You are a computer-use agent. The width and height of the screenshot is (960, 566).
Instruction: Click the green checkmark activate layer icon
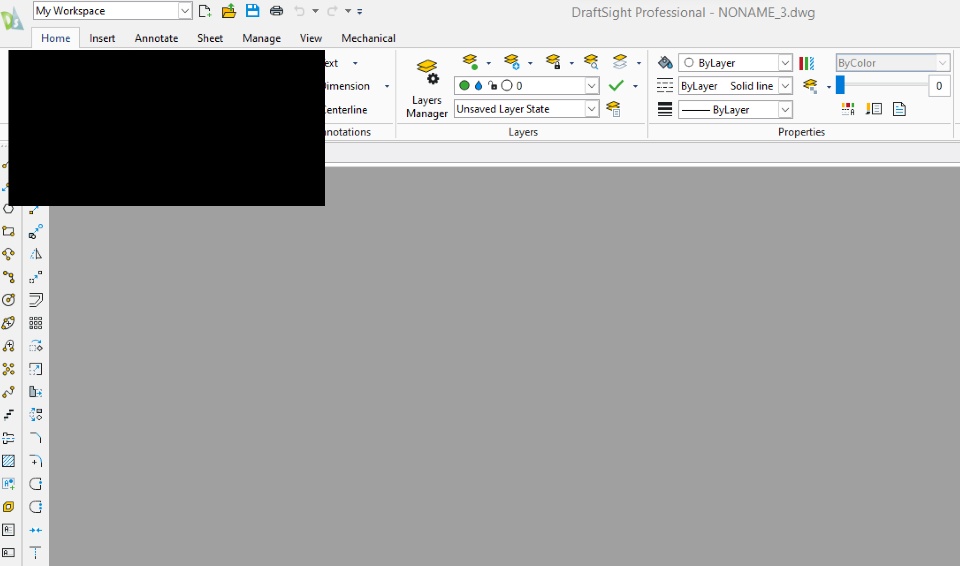pyautogui.click(x=617, y=86)
